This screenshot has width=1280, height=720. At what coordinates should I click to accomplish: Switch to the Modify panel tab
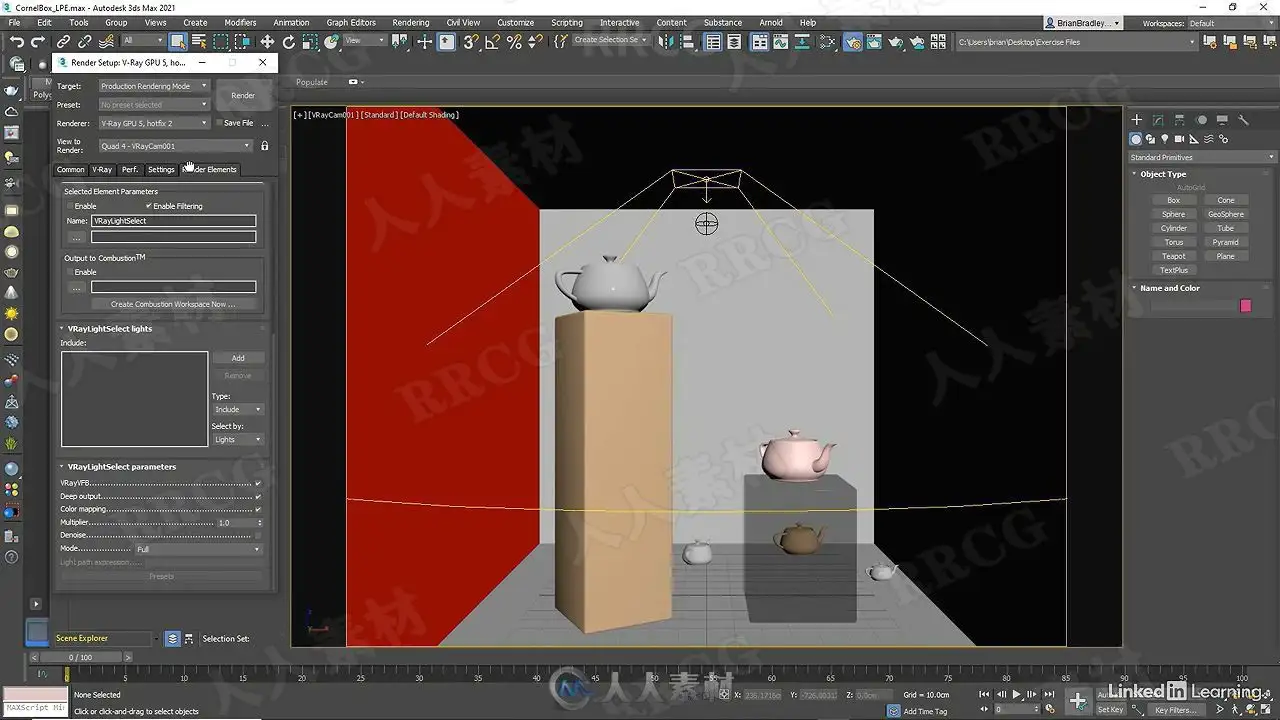1158,120
